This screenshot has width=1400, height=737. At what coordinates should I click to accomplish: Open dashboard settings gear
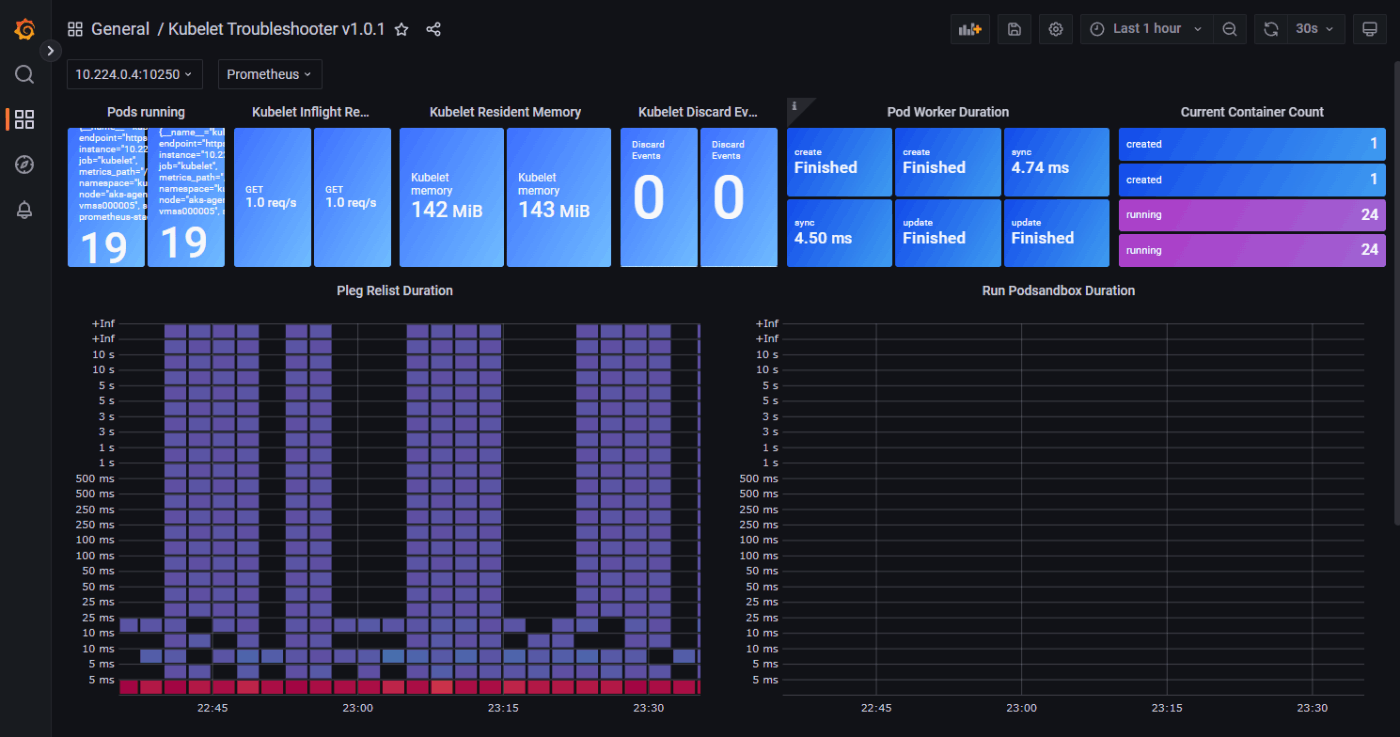pos(1055,29)
